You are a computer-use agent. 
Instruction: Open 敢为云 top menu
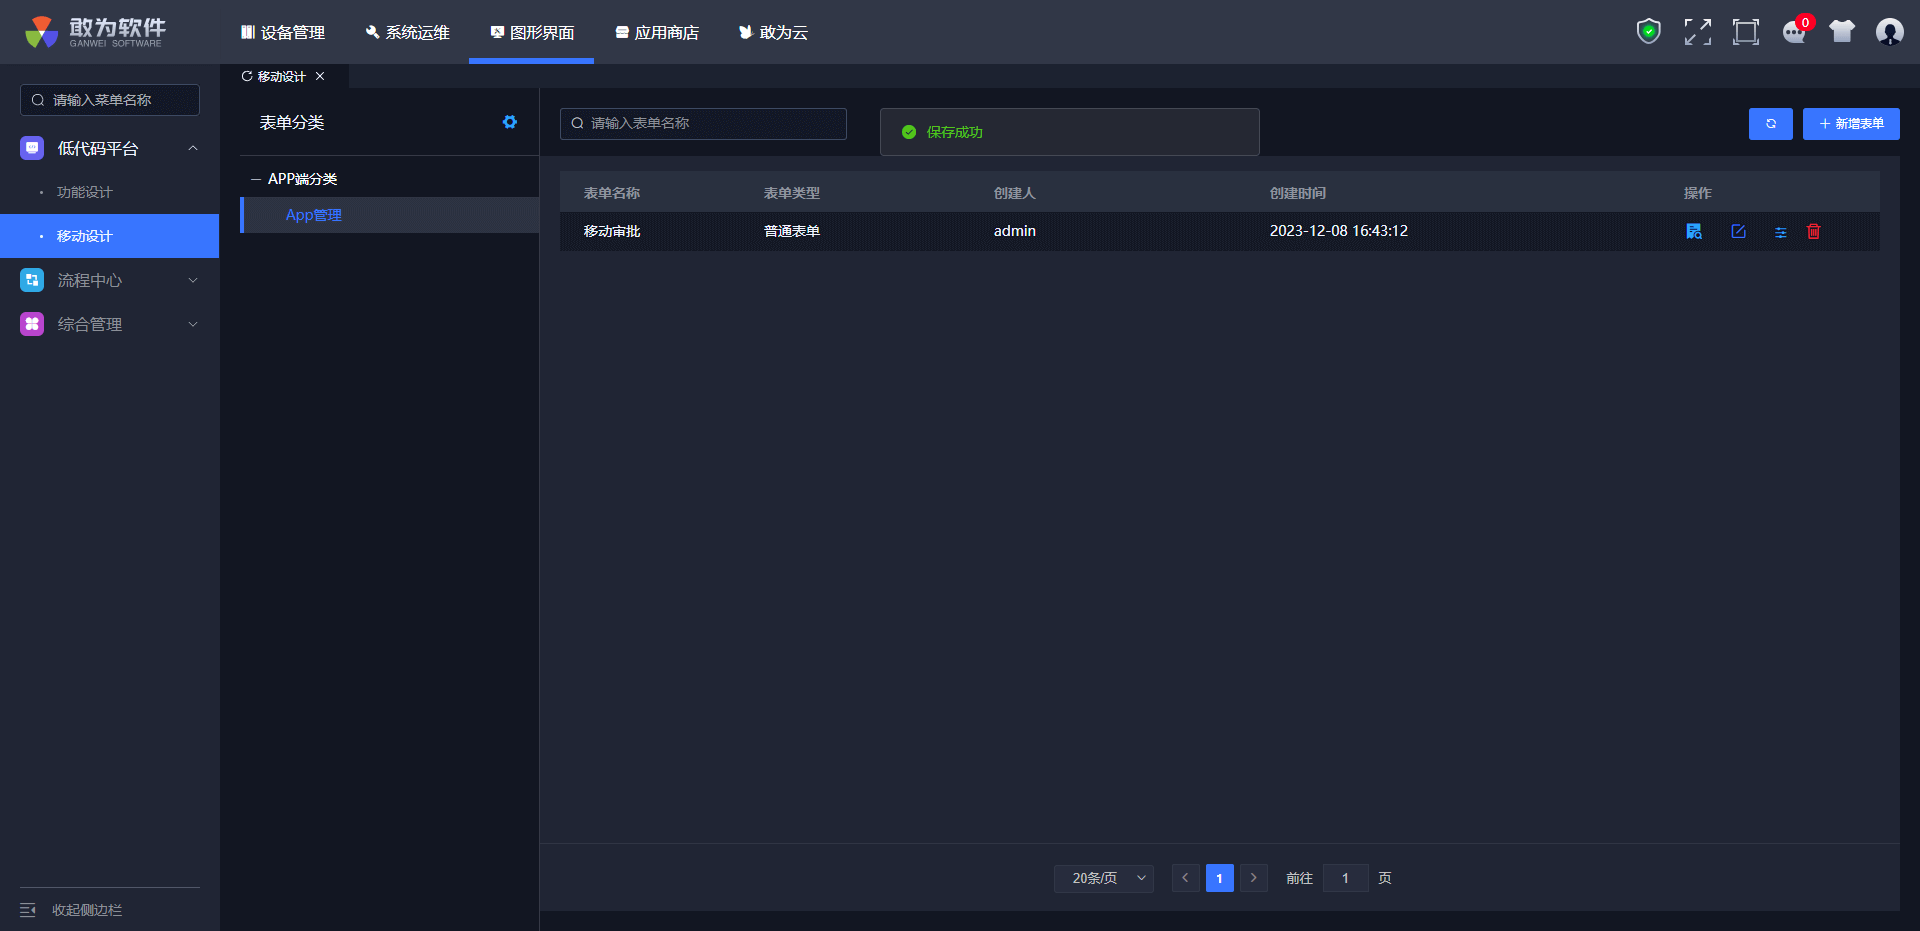(x=773, y=32)
